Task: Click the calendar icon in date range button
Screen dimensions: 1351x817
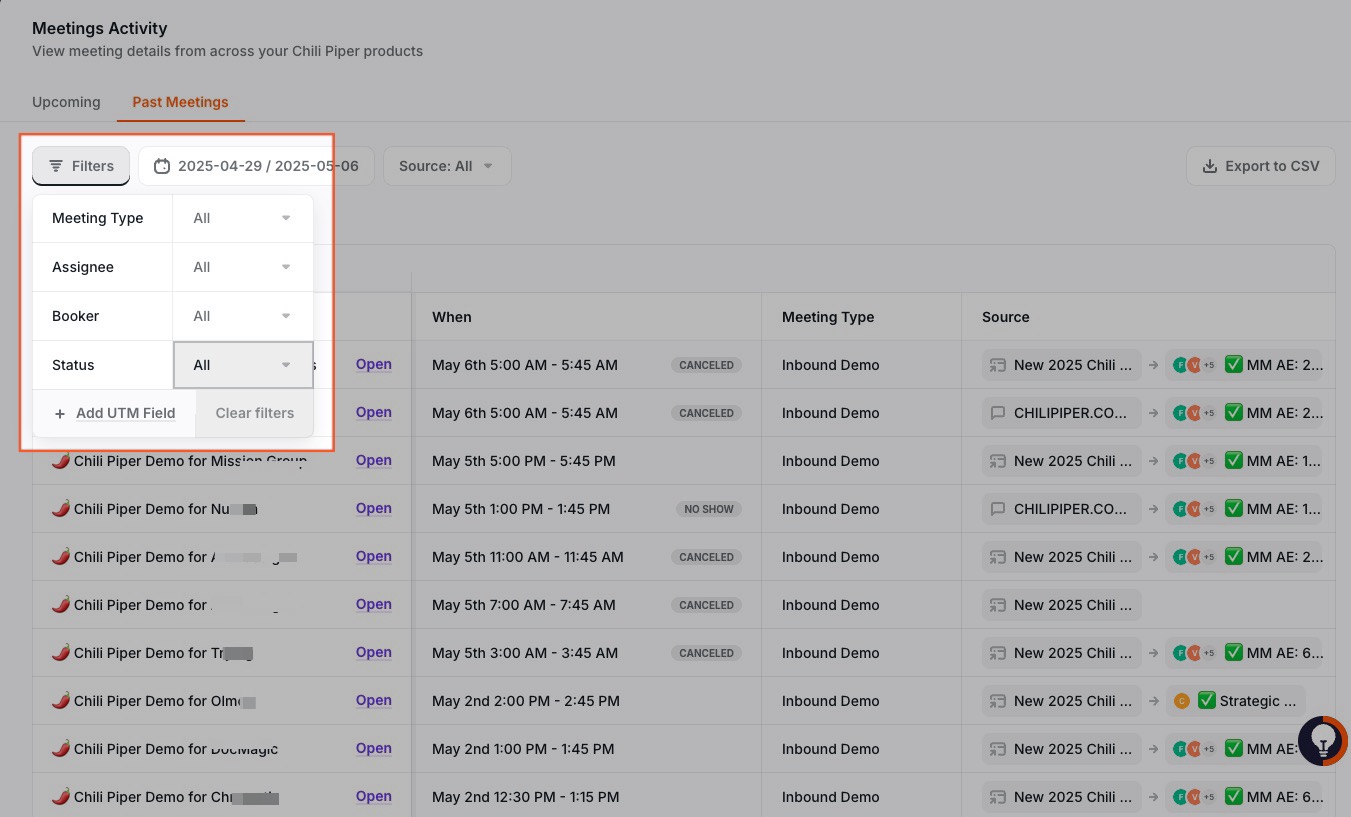Action: coord(162,166)
